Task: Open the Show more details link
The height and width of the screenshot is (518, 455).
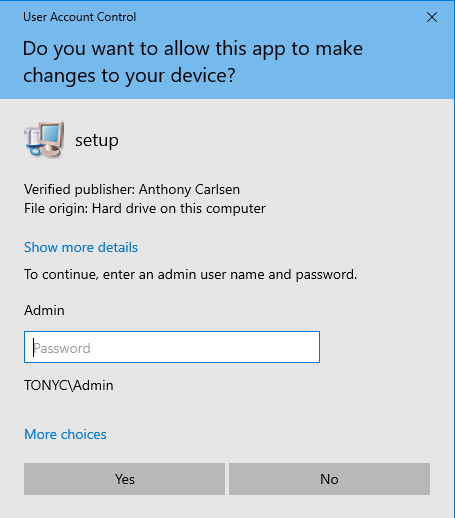Action: pyautogui.click(x=81, y=247)
